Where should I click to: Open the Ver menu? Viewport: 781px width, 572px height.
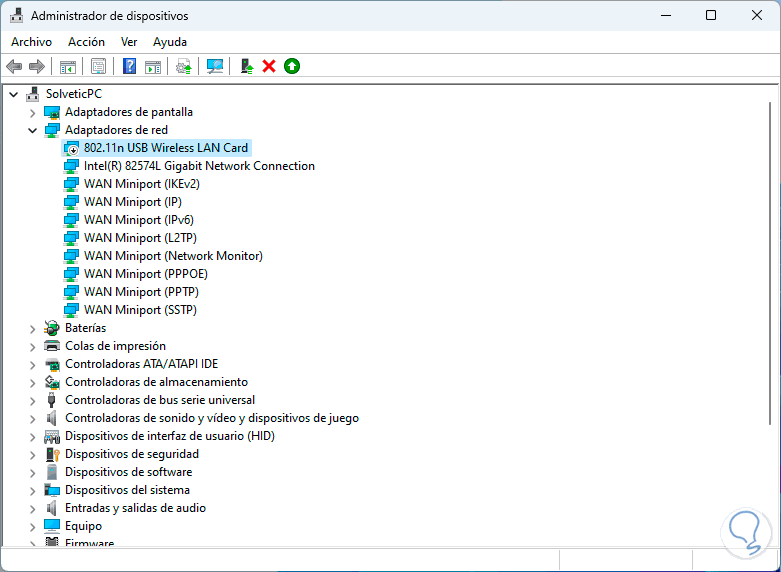(x=129, y=42)
